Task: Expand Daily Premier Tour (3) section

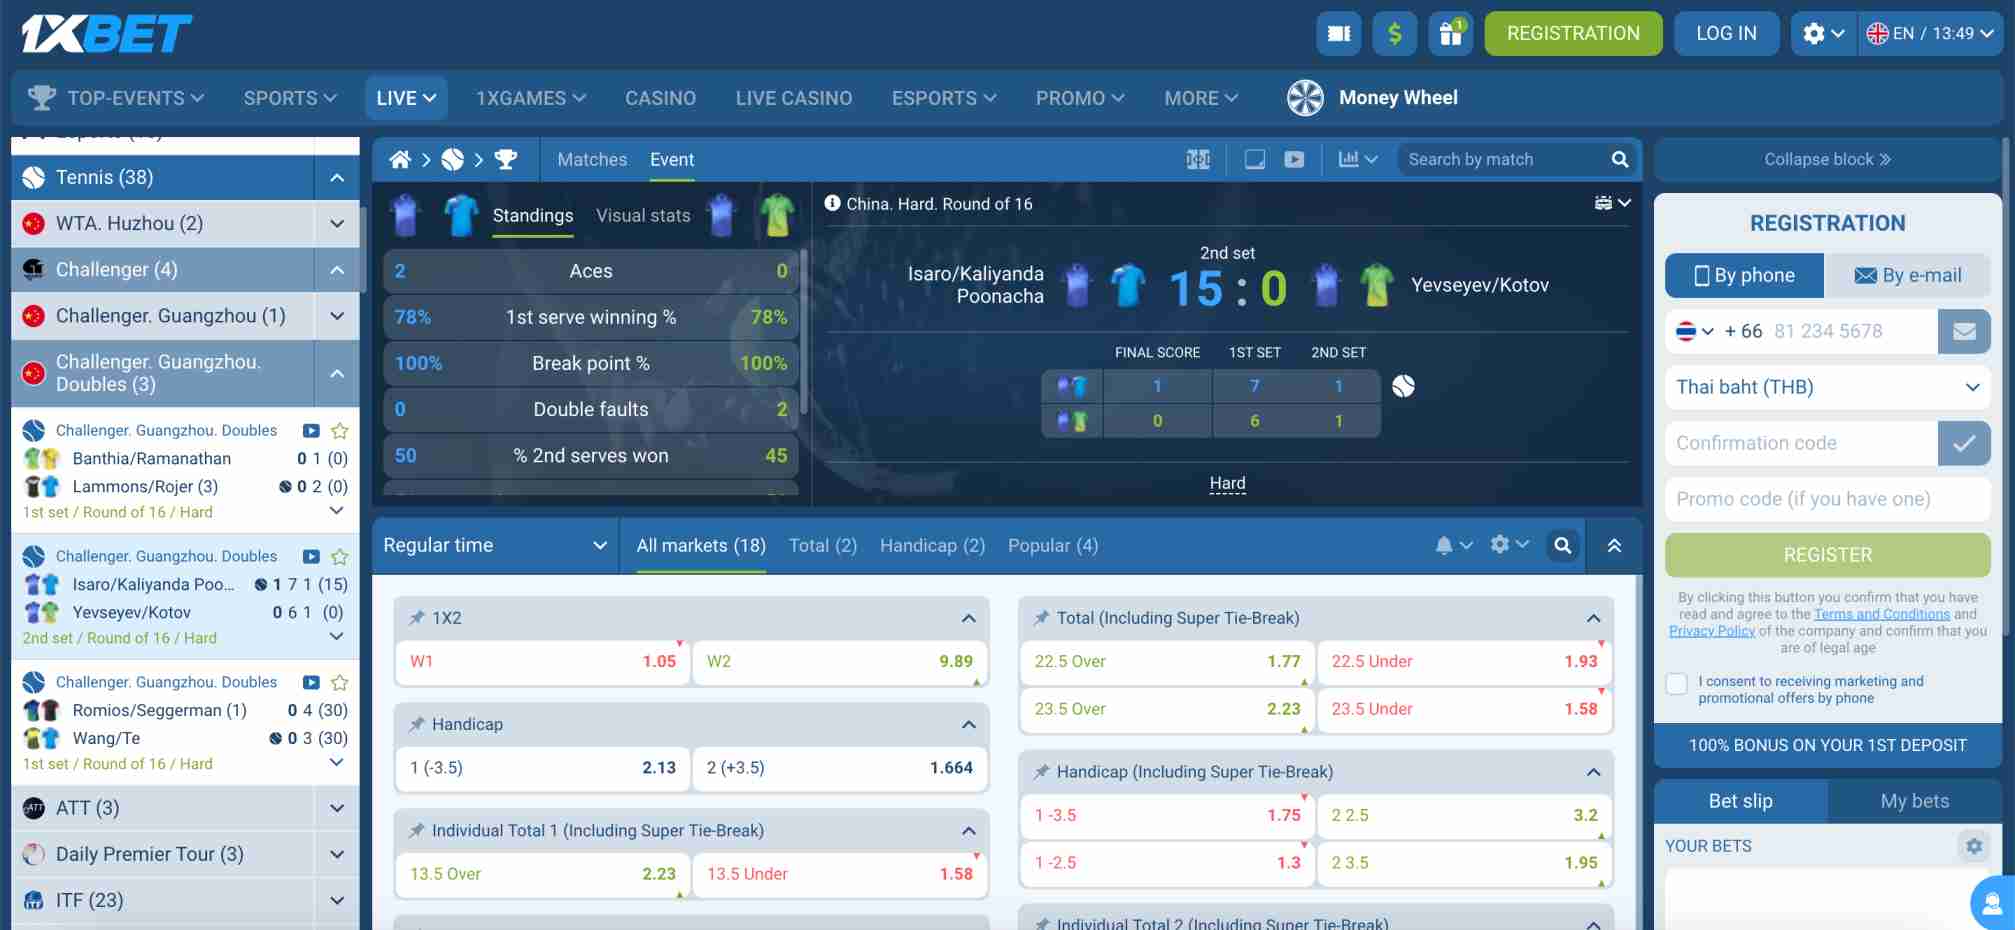Action: pyautogui.click(x=337, y=854)
